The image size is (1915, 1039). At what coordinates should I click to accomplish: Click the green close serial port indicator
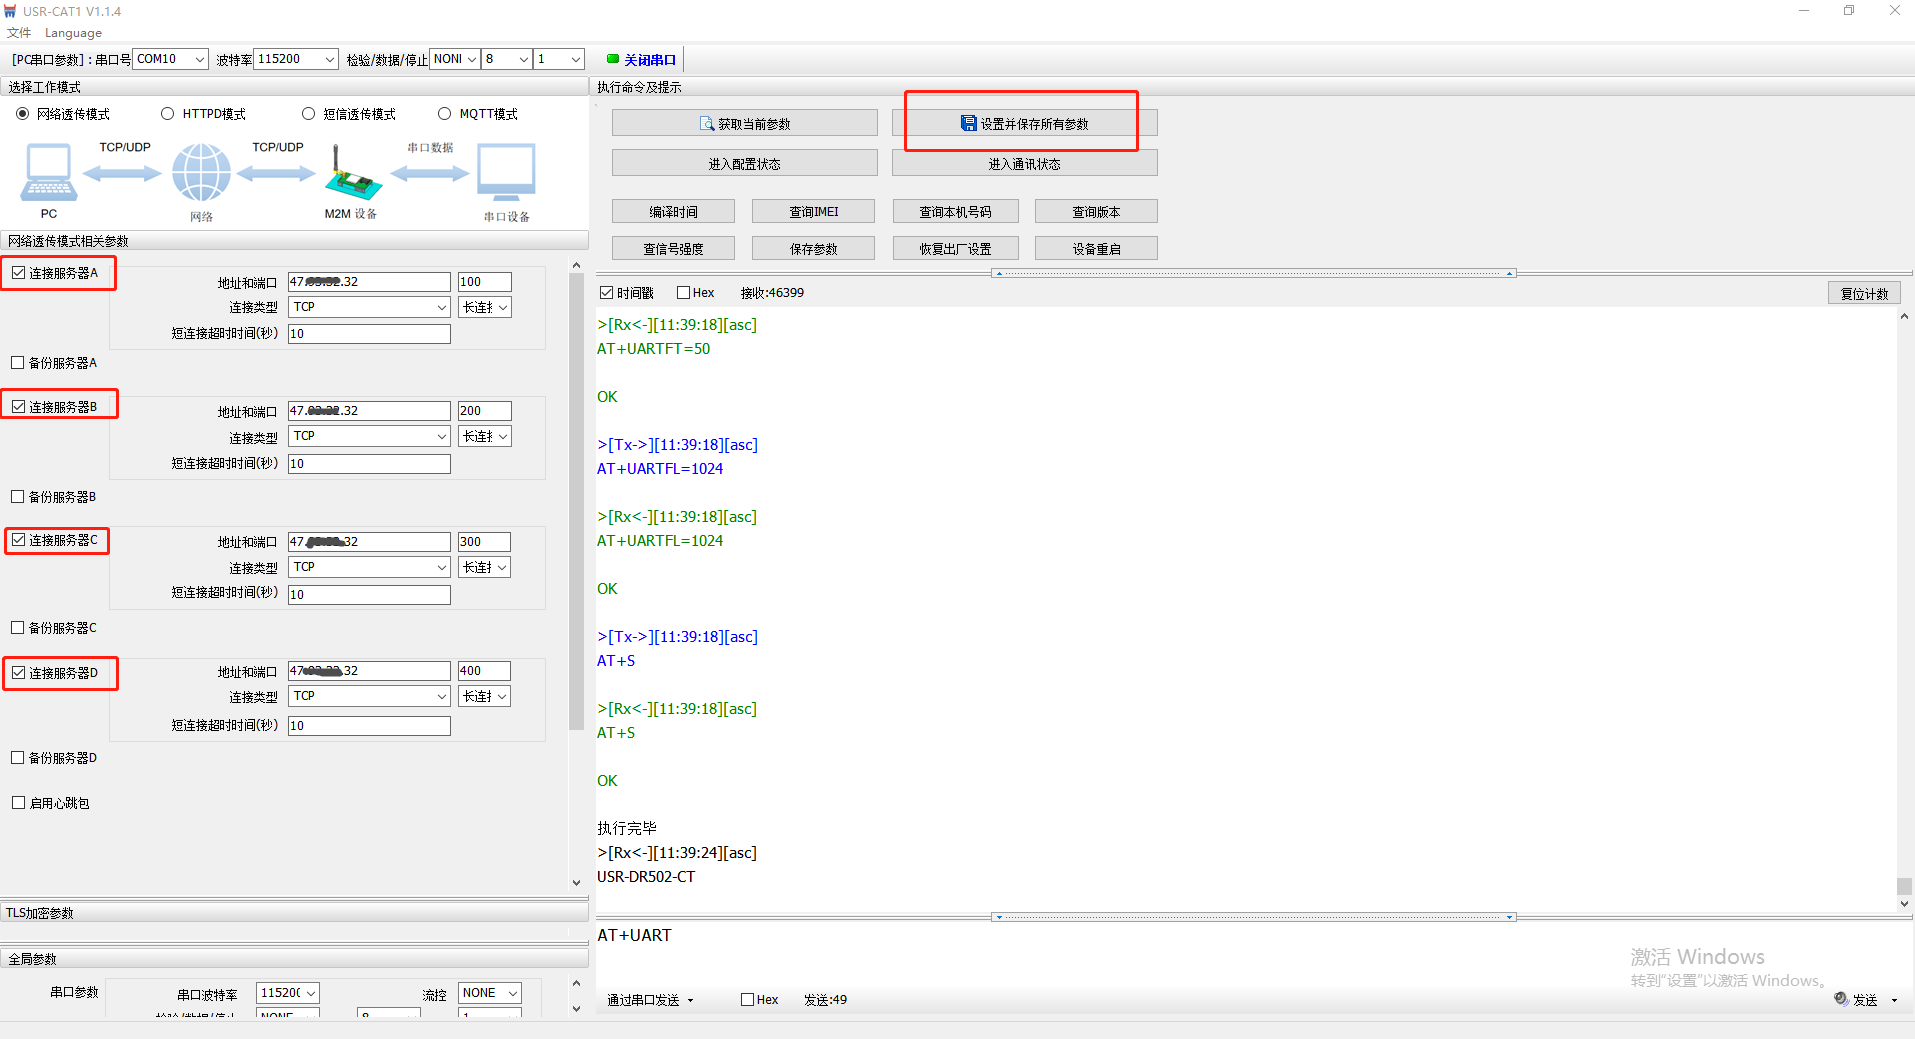click(613, 59)
